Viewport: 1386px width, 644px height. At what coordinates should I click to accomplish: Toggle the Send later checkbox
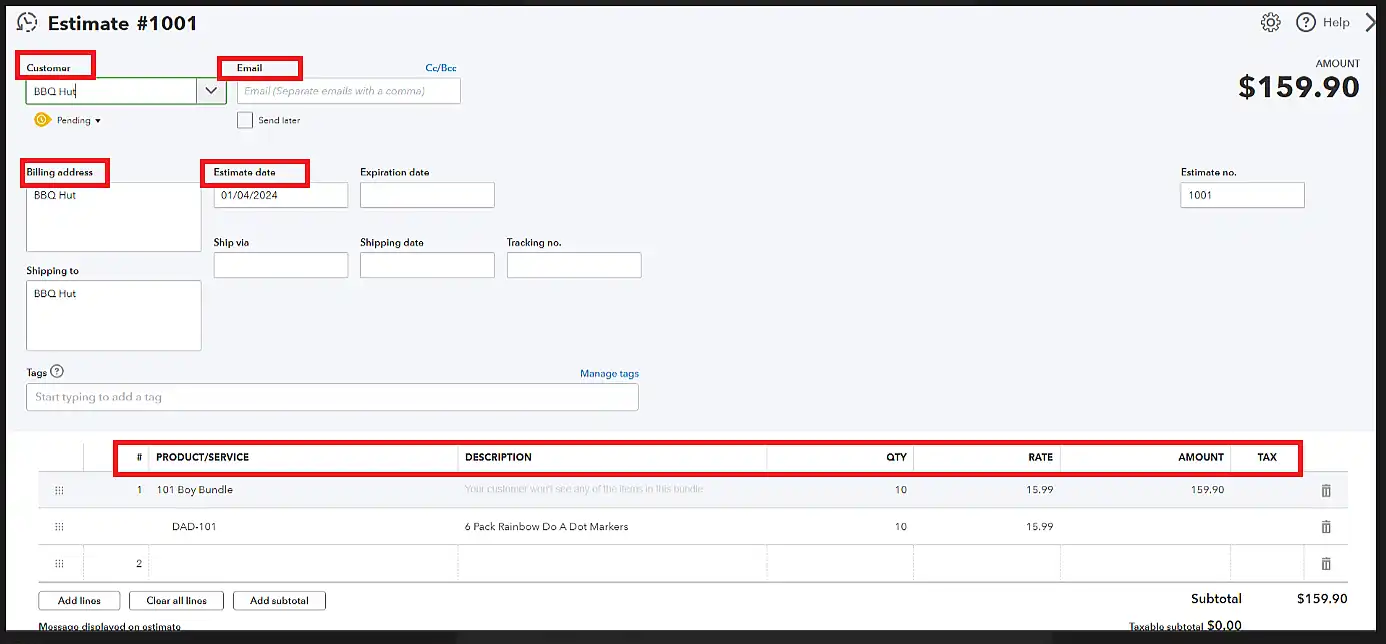tap(245, 120)
